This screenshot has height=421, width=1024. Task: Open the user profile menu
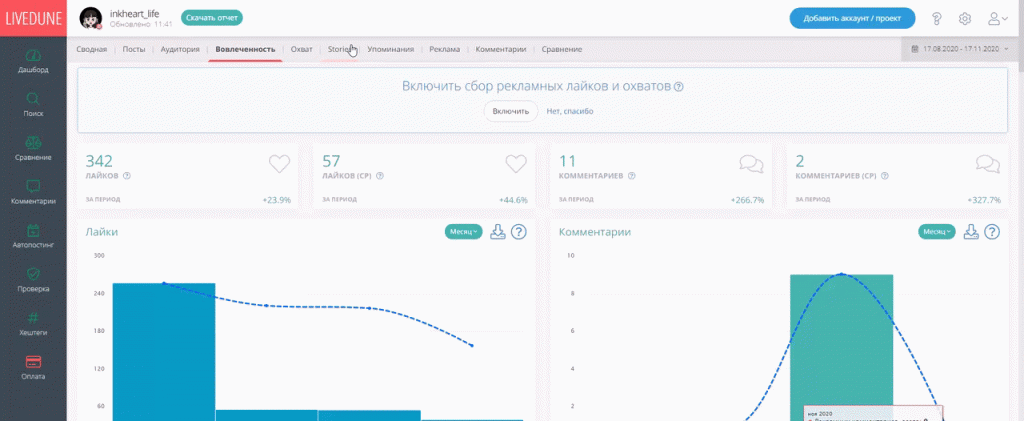[x=996, y=19]
